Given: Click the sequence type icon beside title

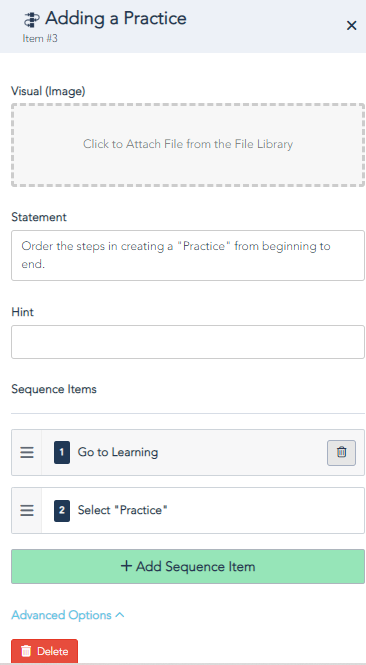Looking at the screenshot, I should click(32, 20).
